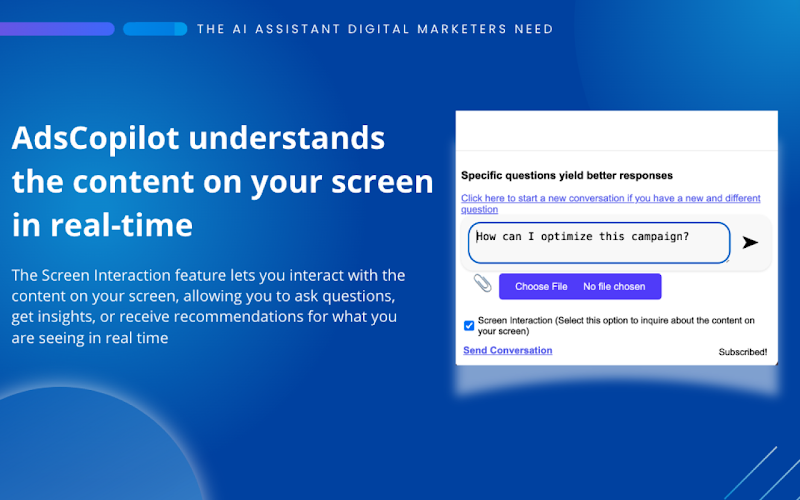Click the 'No file chosen' label
This screenshot has height=500, width=800.
(614, 287)
